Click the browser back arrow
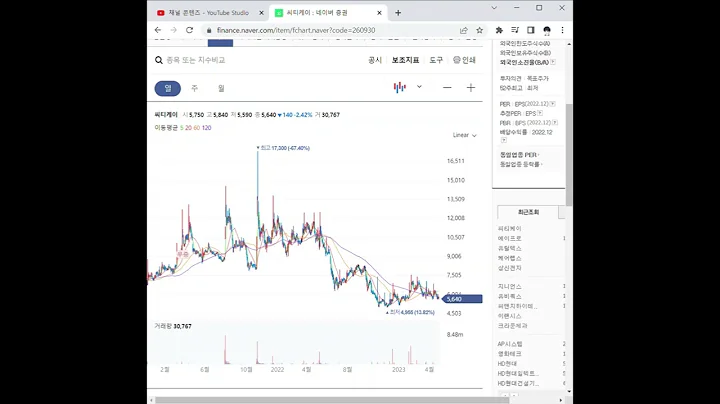This screenshot has width=720, height=404. pyautogui.click(x=158, y=30)
